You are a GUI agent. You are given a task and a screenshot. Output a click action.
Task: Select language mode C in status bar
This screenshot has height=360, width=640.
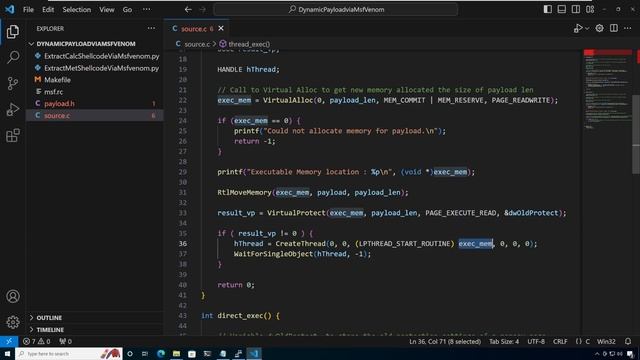583,342
